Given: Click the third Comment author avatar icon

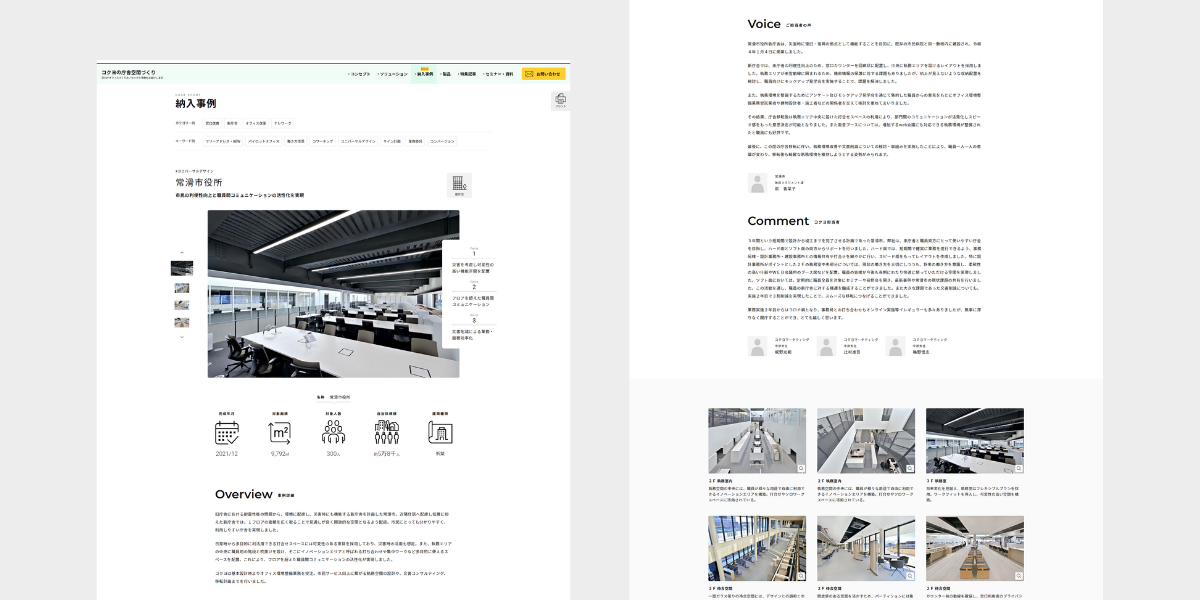Looking at the screenshot, I should [895, 346].
